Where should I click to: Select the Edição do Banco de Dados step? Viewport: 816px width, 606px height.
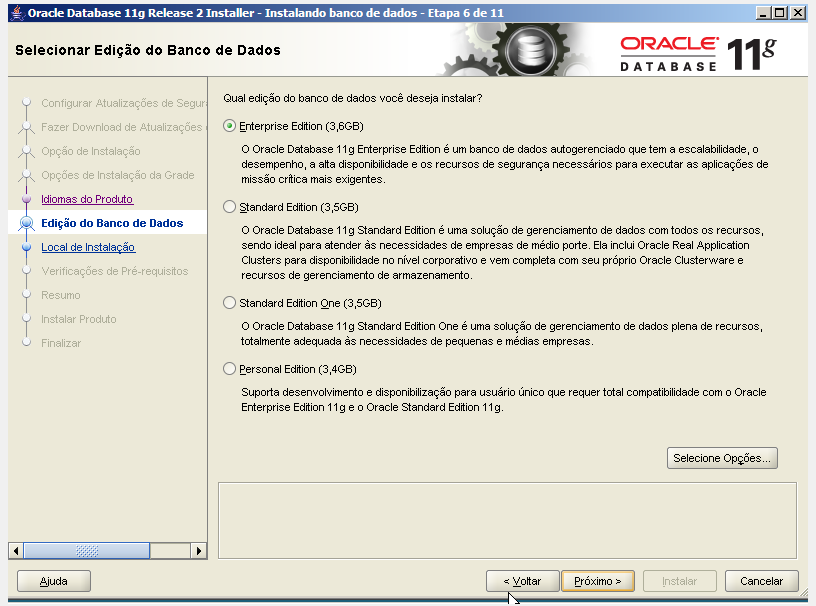(112, 223)
